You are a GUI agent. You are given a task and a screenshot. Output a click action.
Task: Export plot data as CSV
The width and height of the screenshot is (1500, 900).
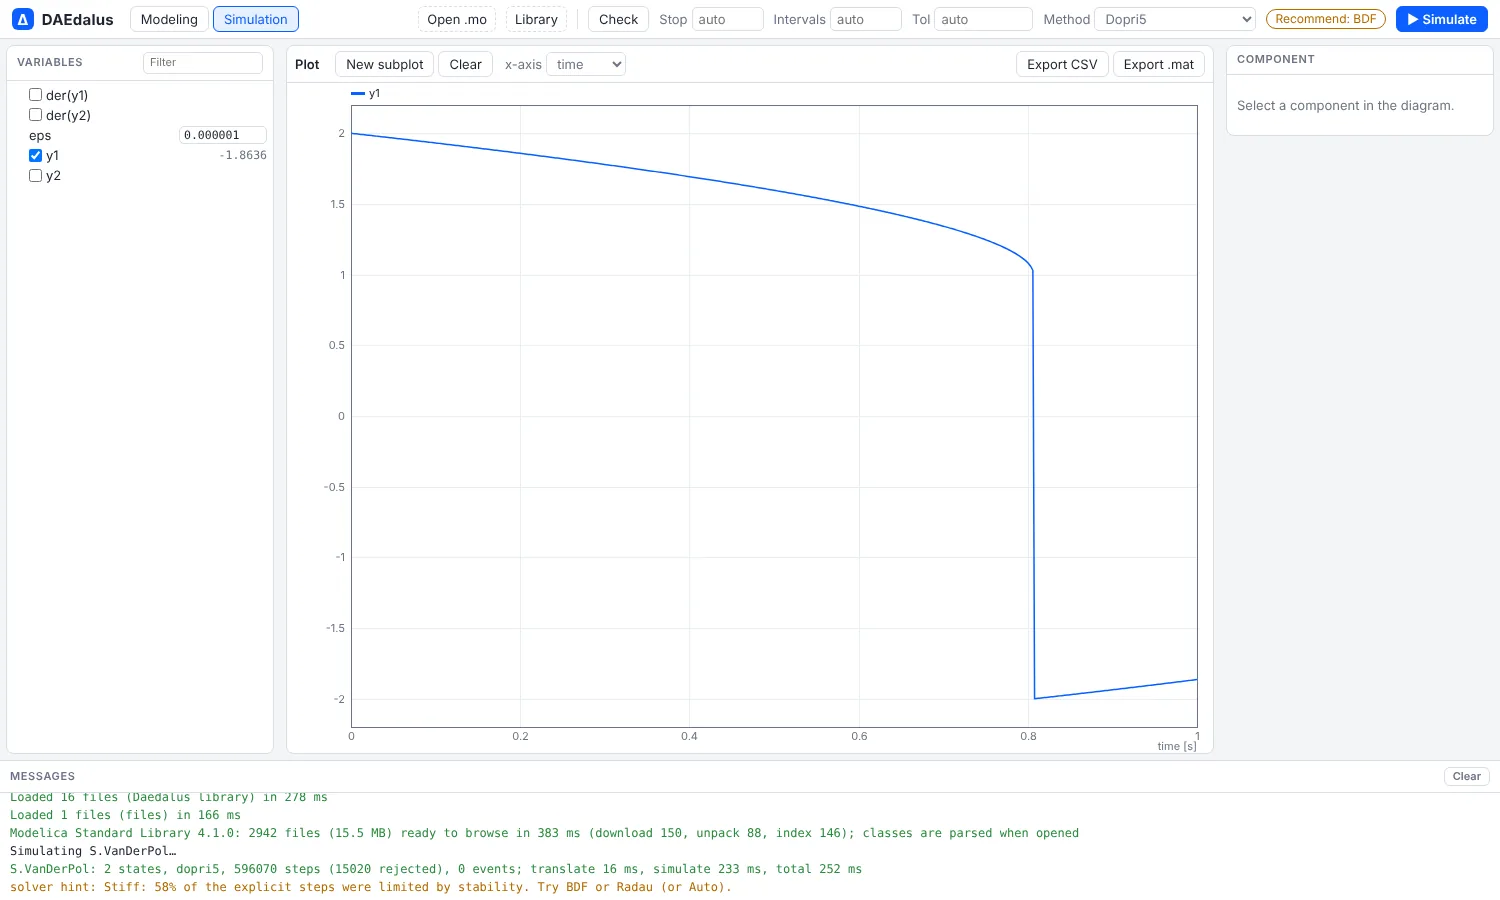point(1062,64)
